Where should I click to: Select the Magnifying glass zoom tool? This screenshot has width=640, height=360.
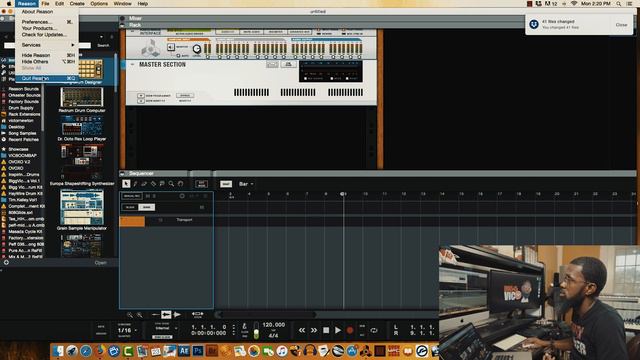pos(171,184)
